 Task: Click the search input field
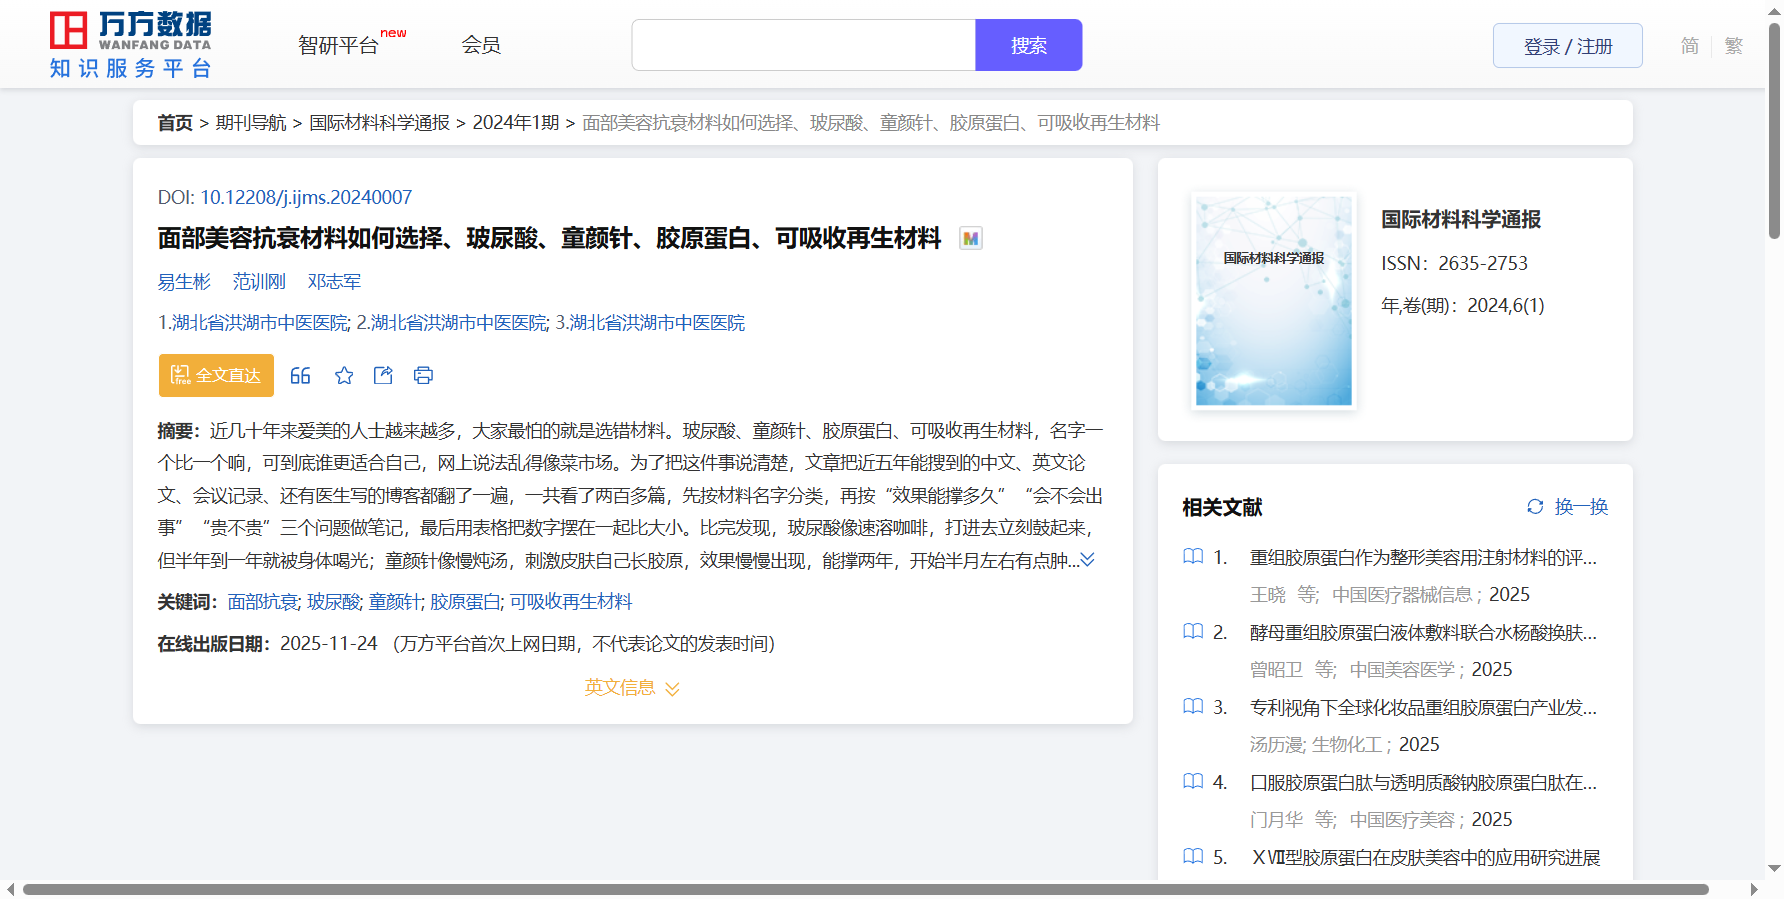[x=803, y=45]
